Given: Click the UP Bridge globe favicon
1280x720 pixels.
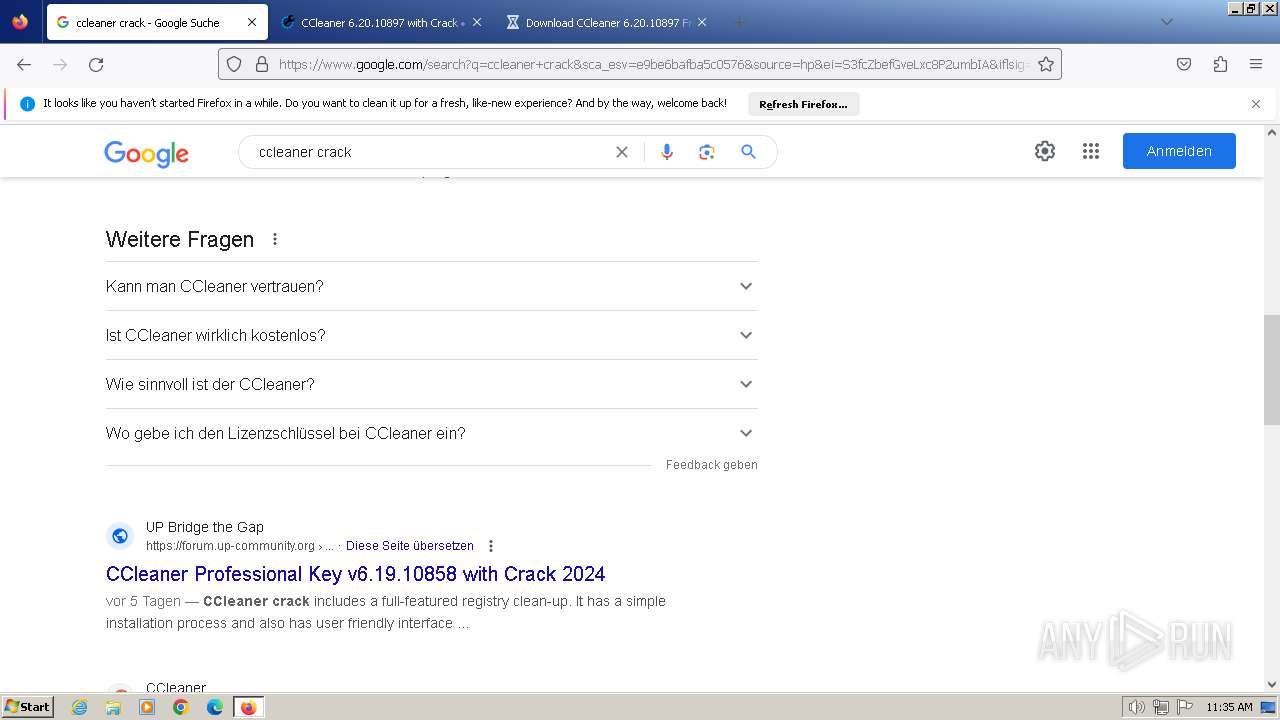Looking at the screenshot, I should tap(120, 536).
